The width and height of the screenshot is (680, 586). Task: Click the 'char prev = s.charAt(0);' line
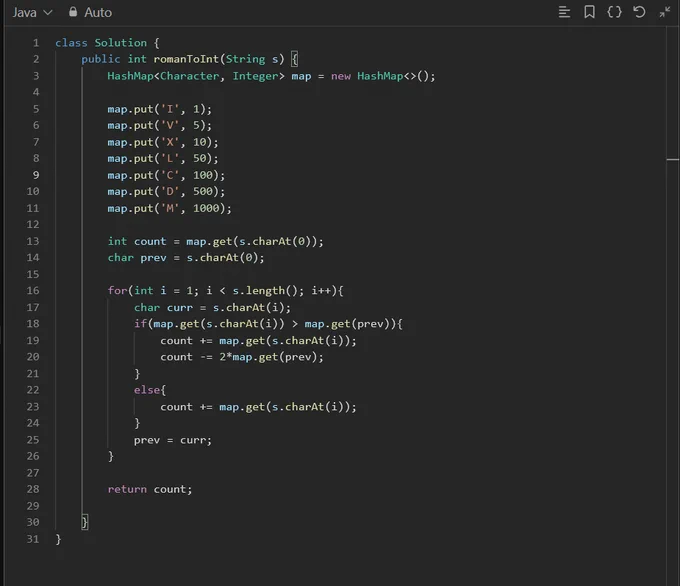pyautogui.click(x=186, y=258)
